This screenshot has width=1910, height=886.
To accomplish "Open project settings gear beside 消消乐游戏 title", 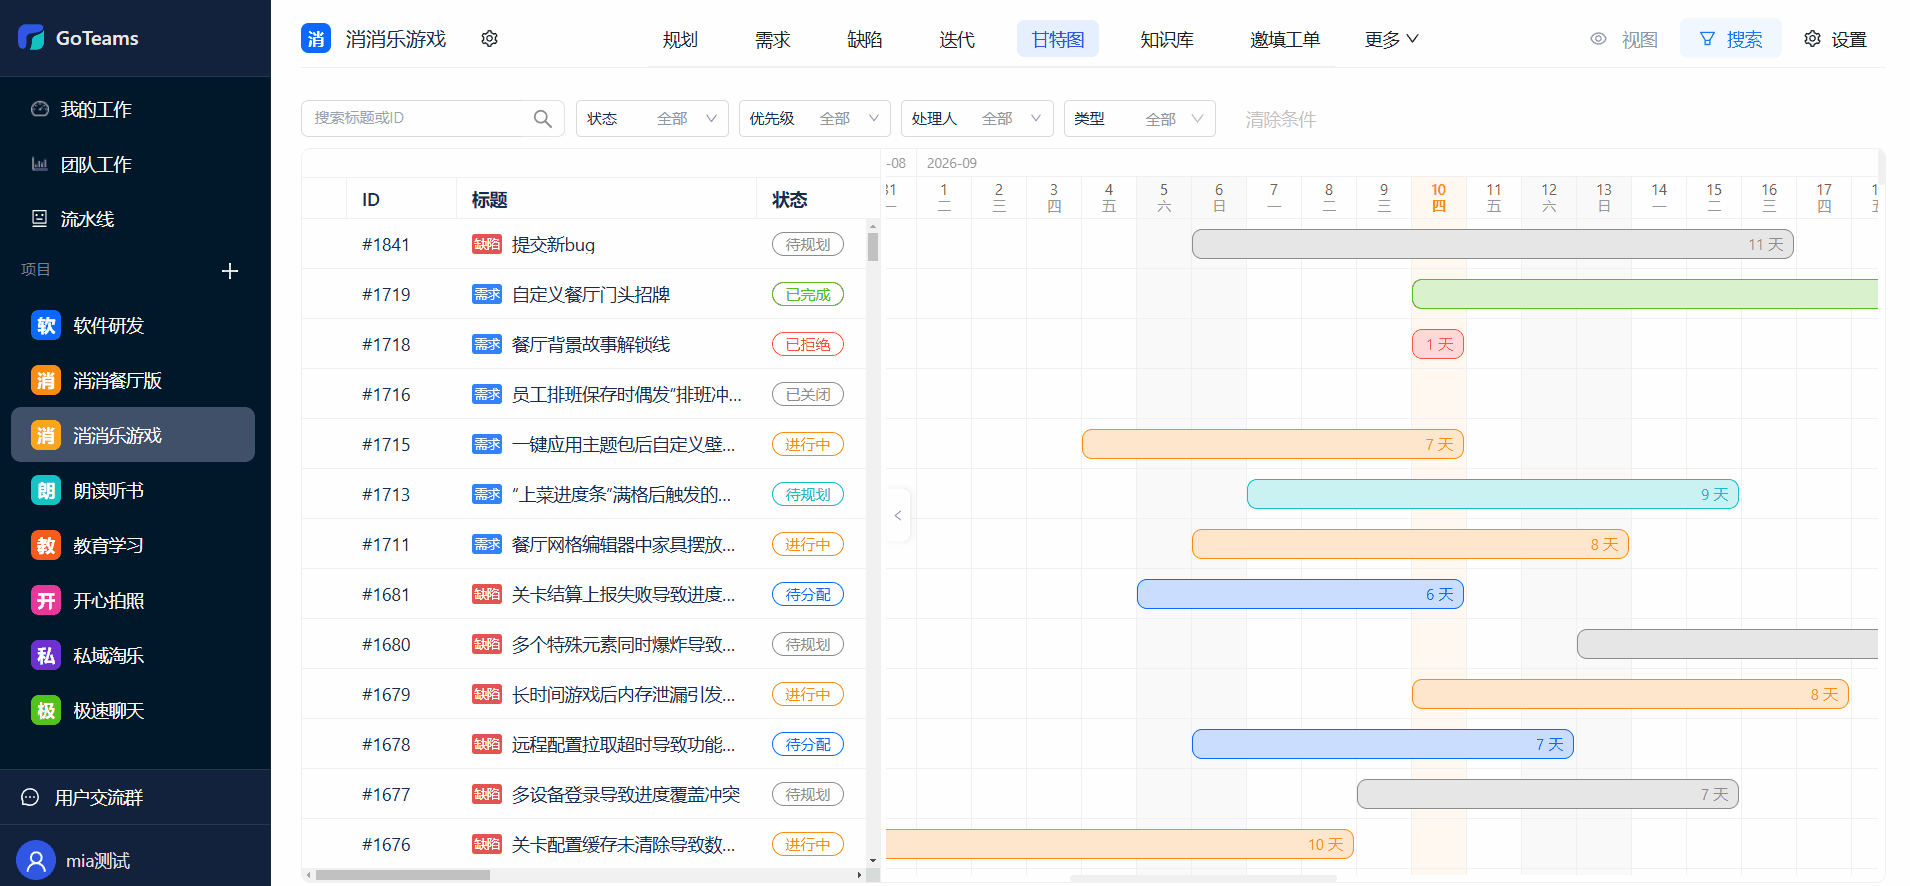I will pyautogui.click(x=489, y=39).
